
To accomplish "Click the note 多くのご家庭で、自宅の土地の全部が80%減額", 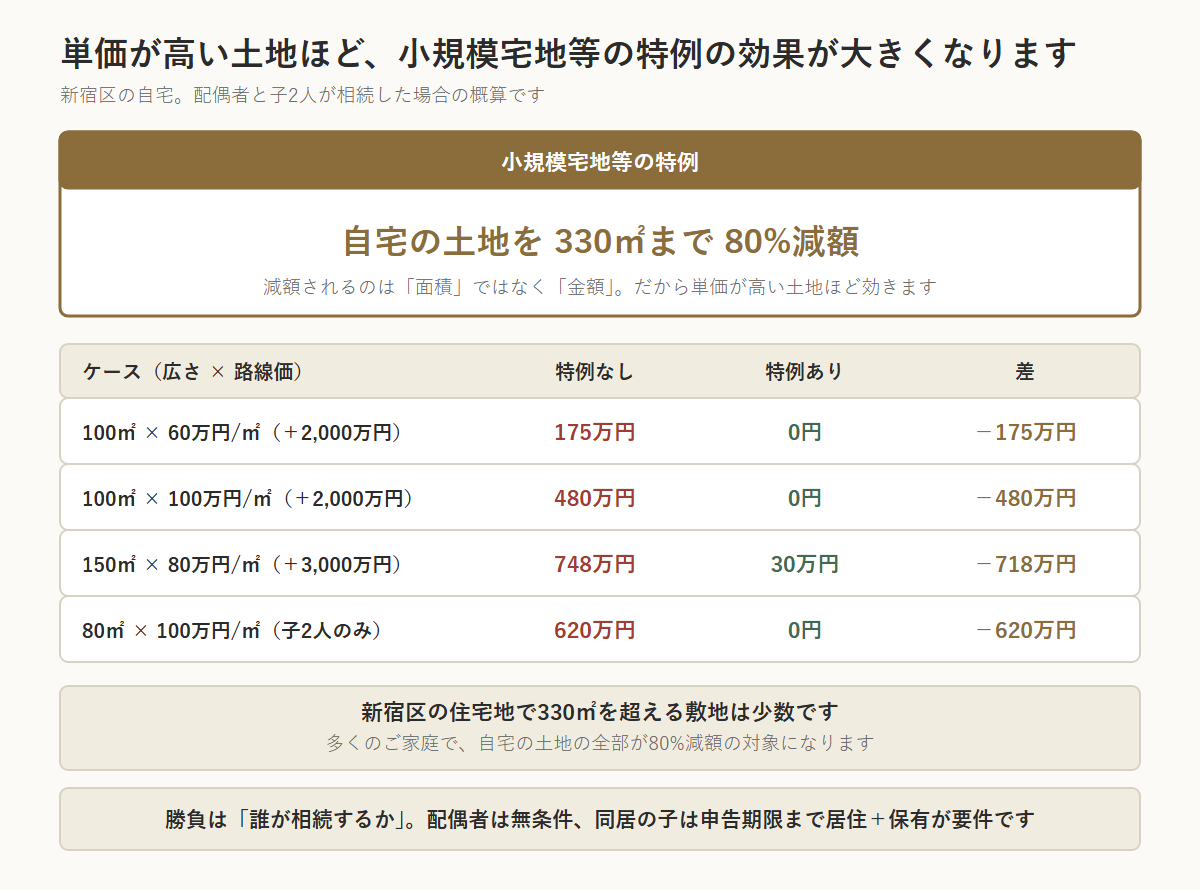I will (x=600, y=744).
